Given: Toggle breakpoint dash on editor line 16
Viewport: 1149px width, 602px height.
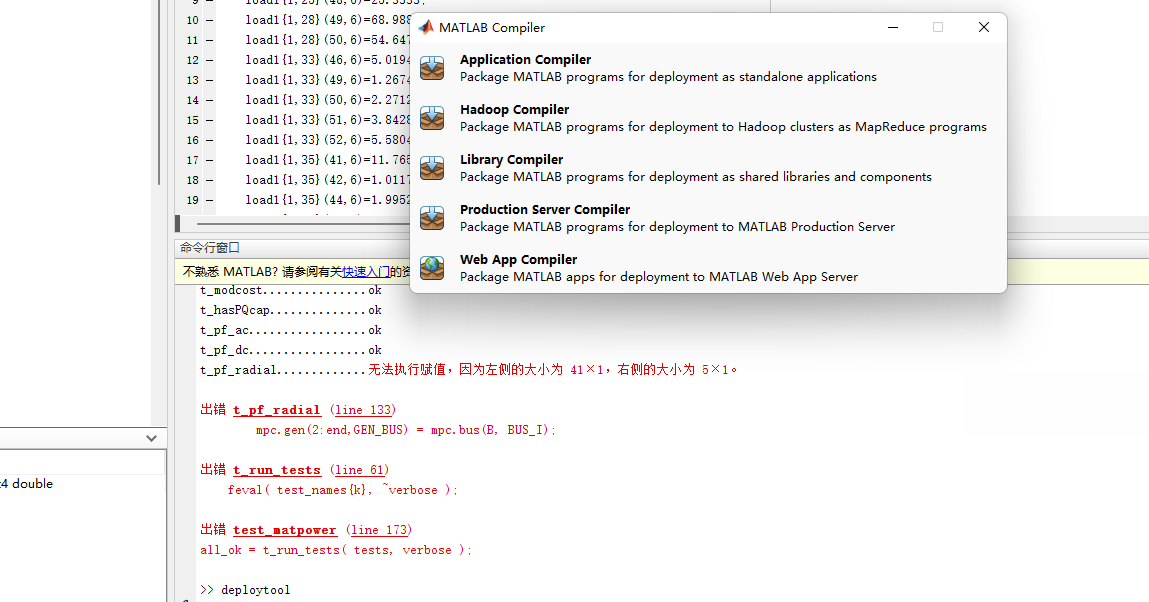Looking at the screenshot, I should coord(210,140).
